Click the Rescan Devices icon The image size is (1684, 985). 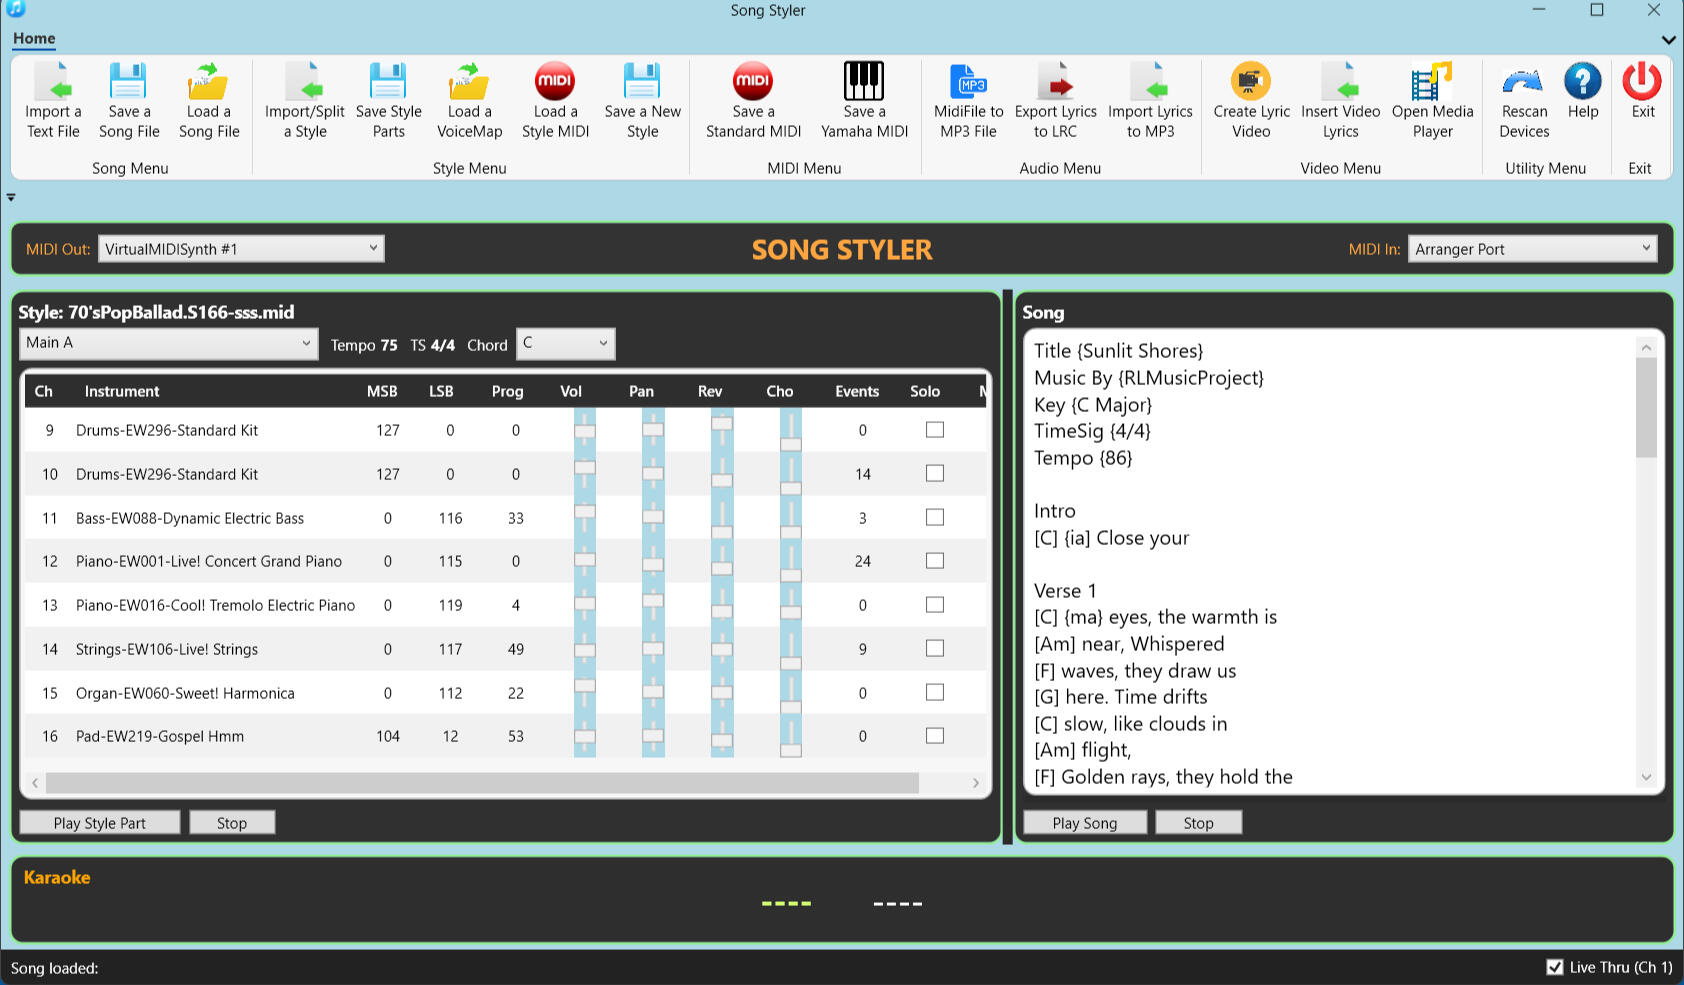(x=1523, y=82)
